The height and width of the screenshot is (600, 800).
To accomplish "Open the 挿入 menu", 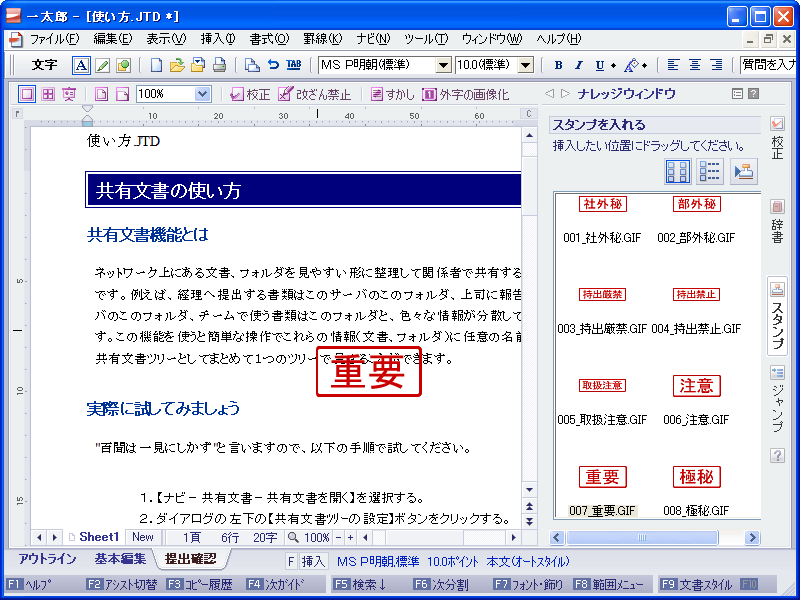I will click(218, 39).
